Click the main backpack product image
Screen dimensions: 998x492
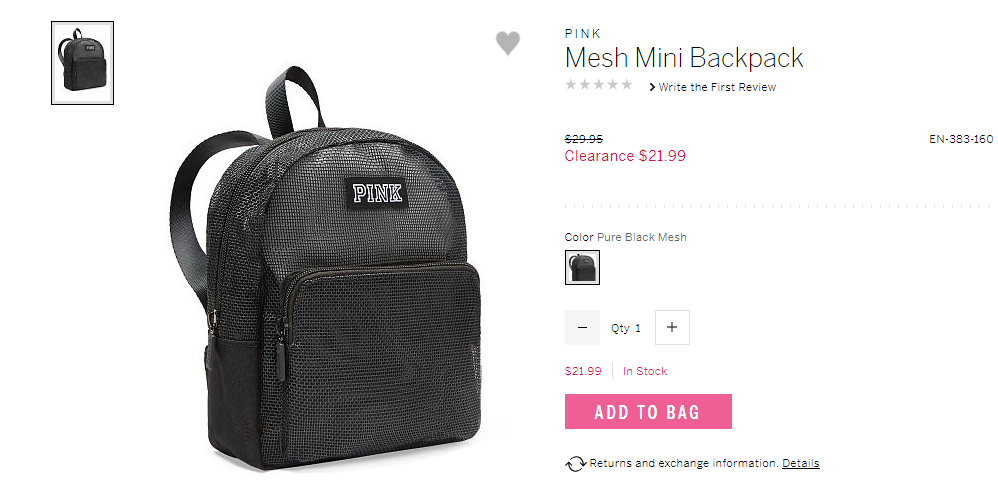(325, 267)
